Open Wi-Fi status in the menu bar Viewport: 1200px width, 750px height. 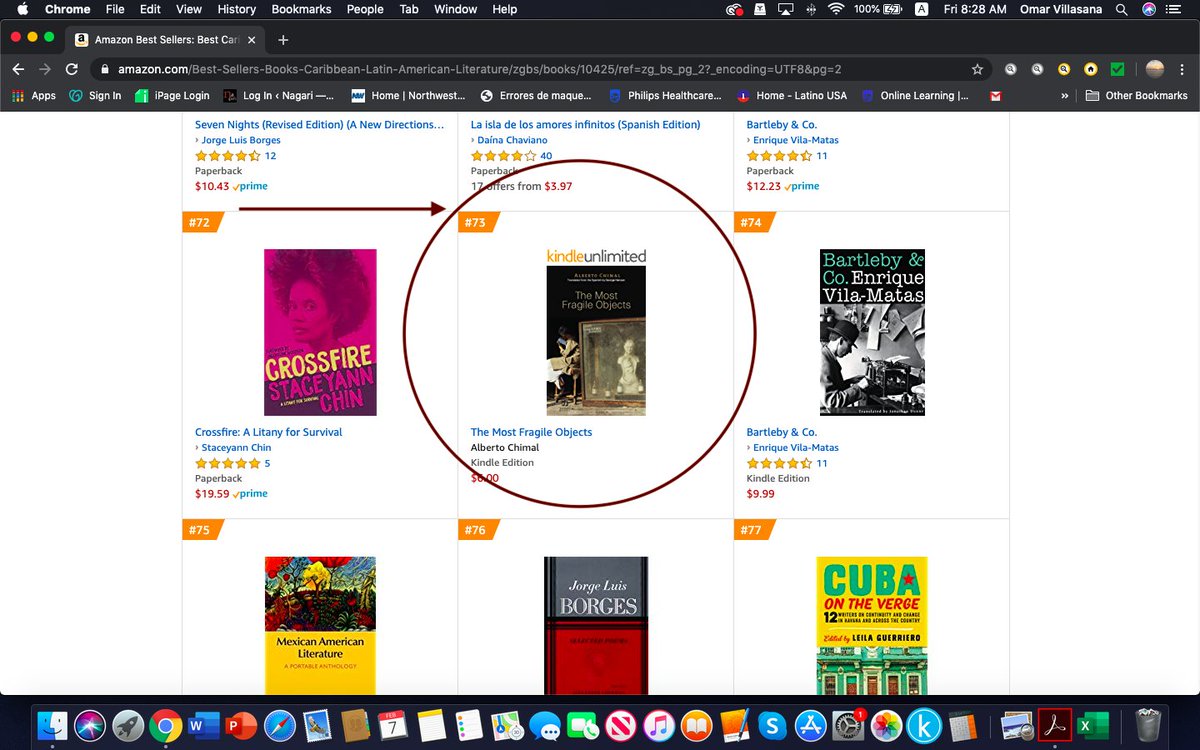pyautogui.click(x=836, y=9)
